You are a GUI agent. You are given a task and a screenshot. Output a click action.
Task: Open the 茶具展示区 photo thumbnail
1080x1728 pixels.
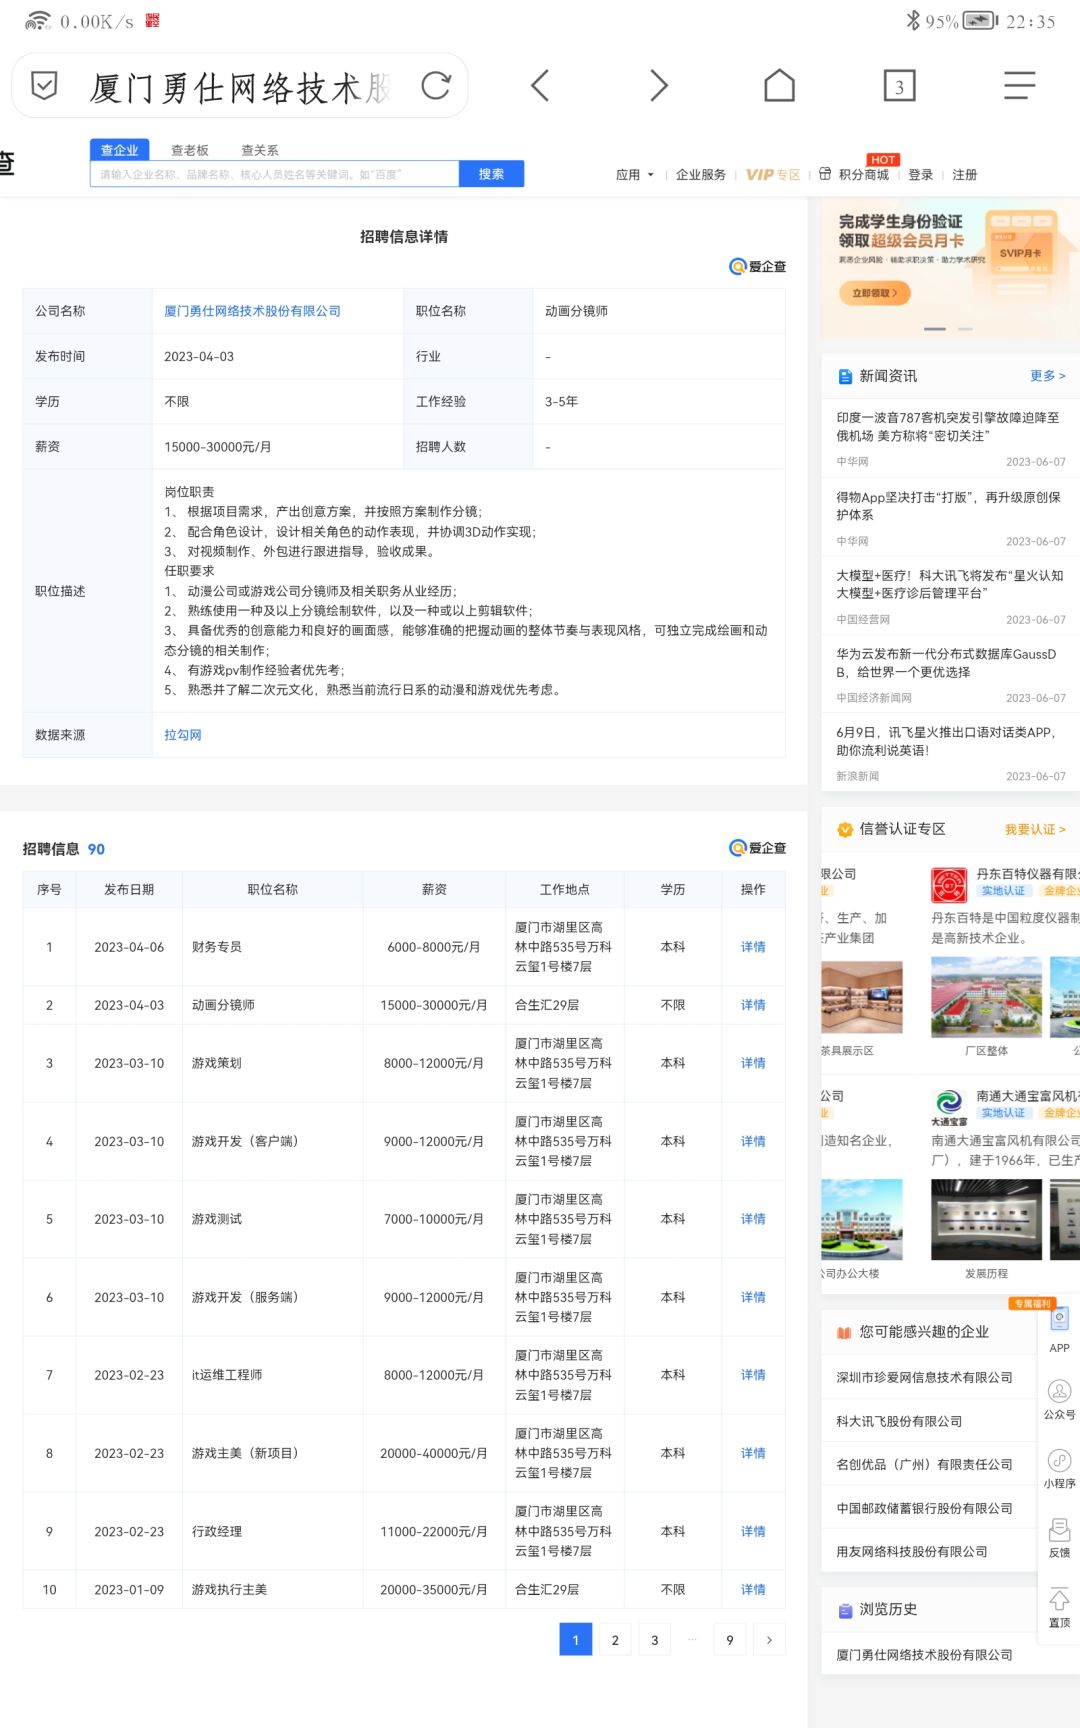point(862,996)
